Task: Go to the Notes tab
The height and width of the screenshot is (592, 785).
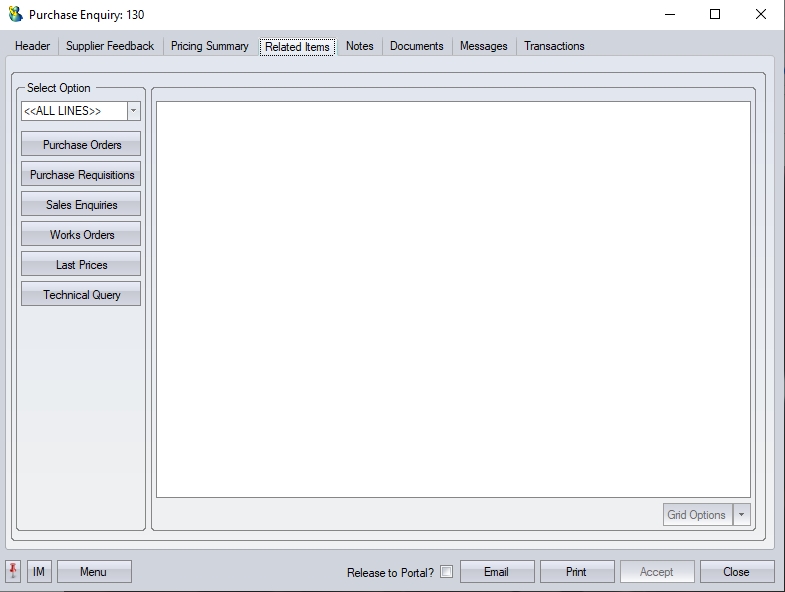Action: click(x=360, y=46)
